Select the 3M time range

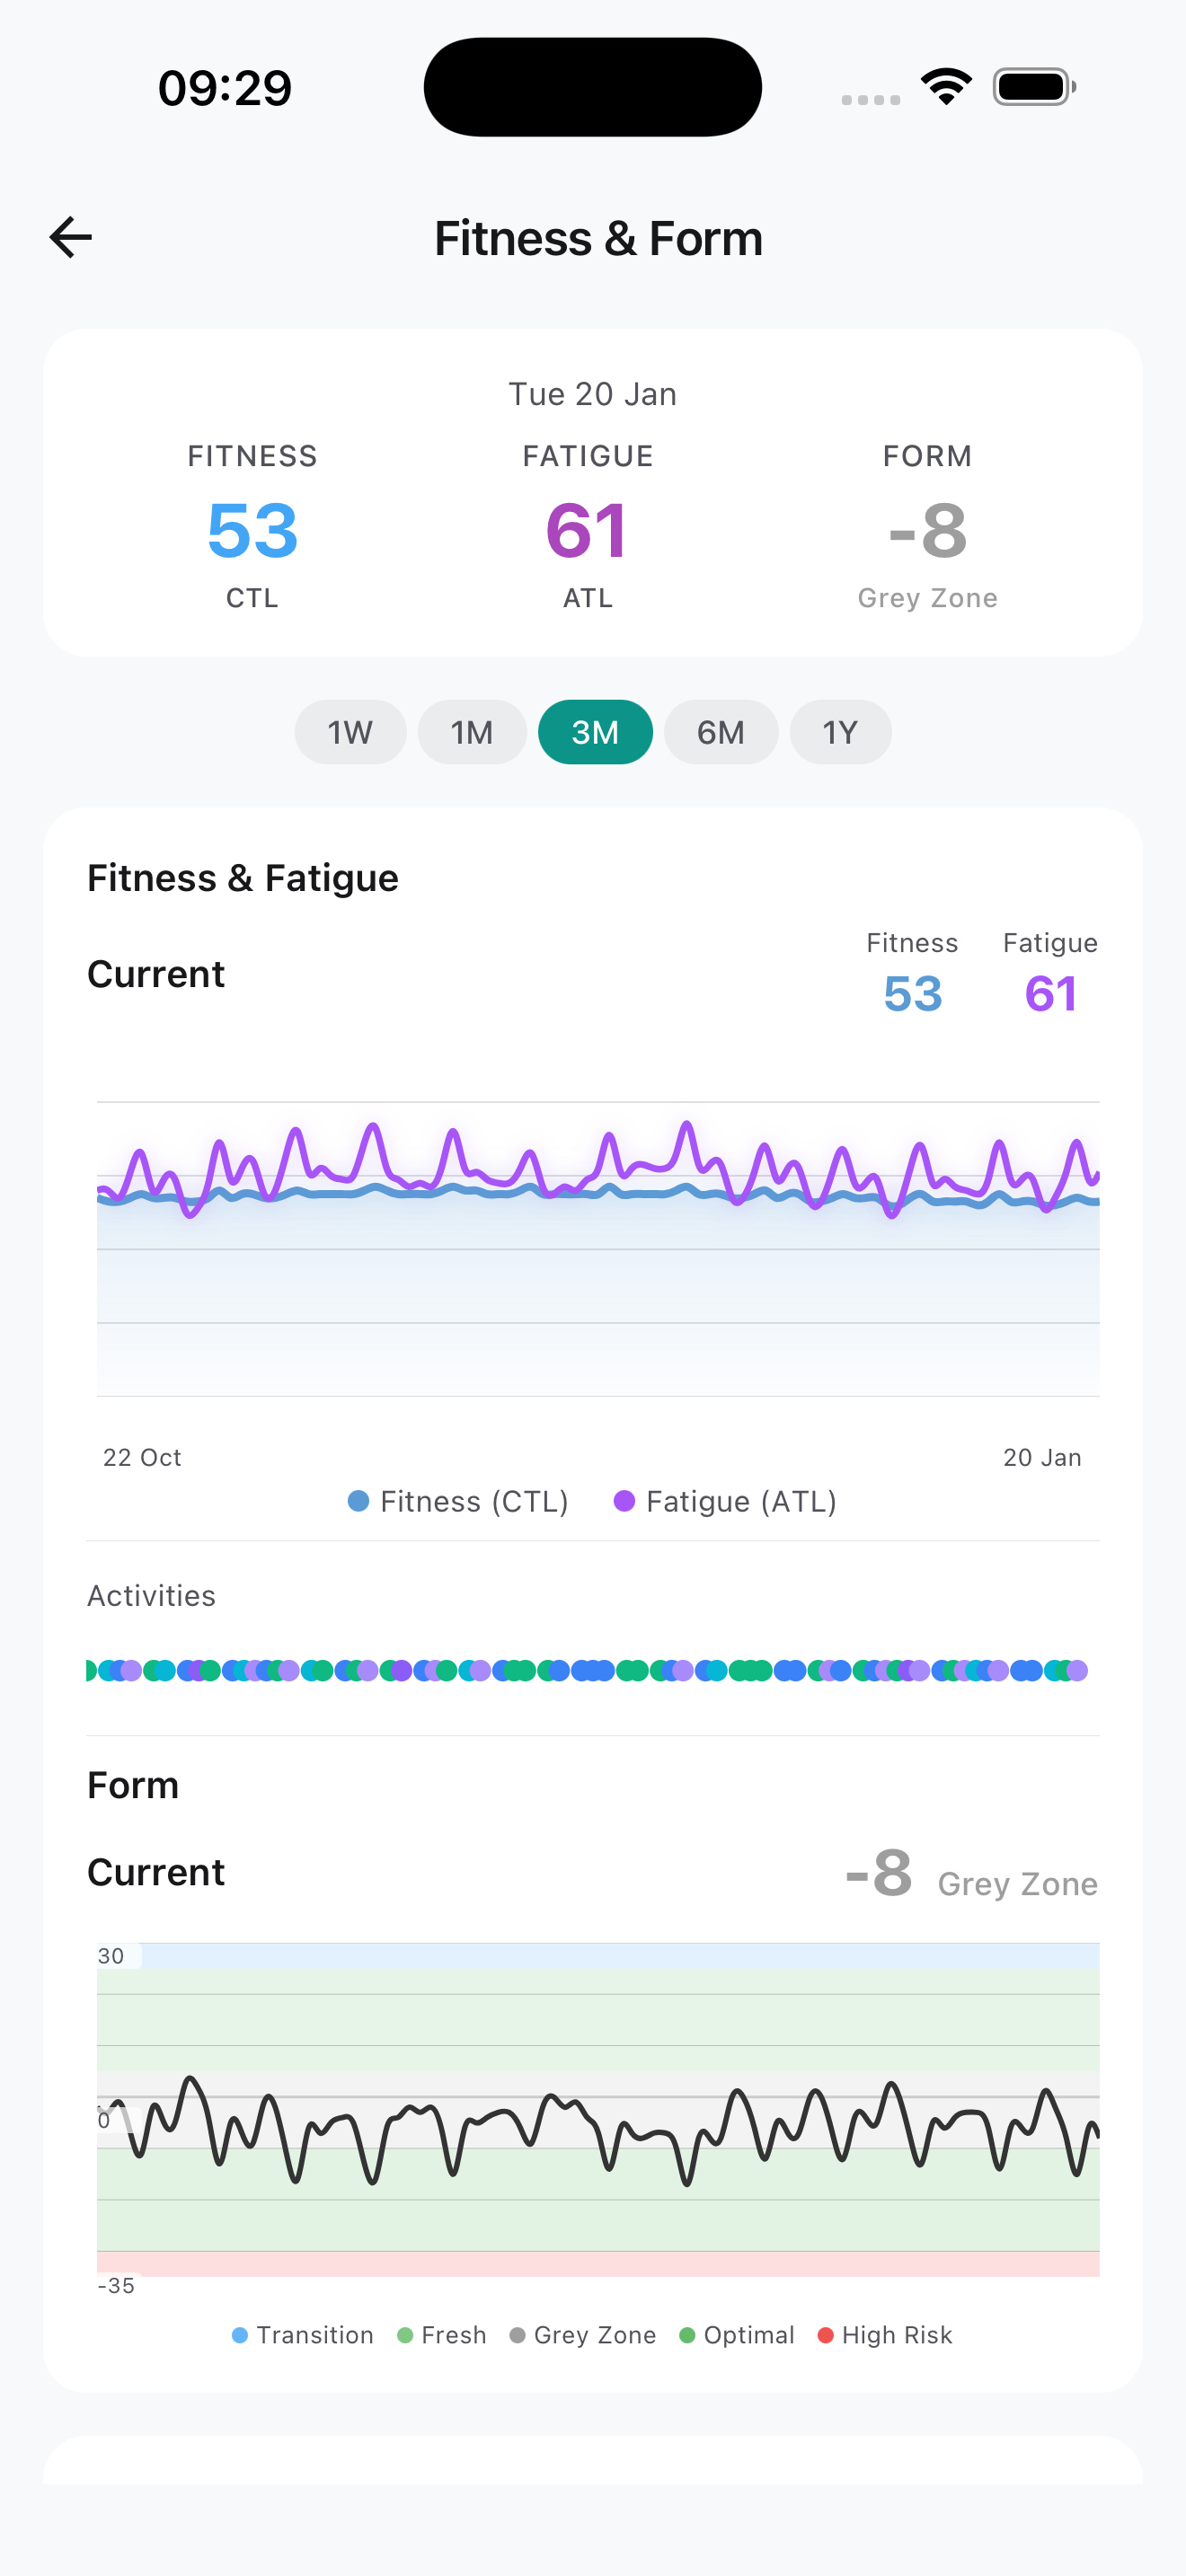tap(595, 732)
